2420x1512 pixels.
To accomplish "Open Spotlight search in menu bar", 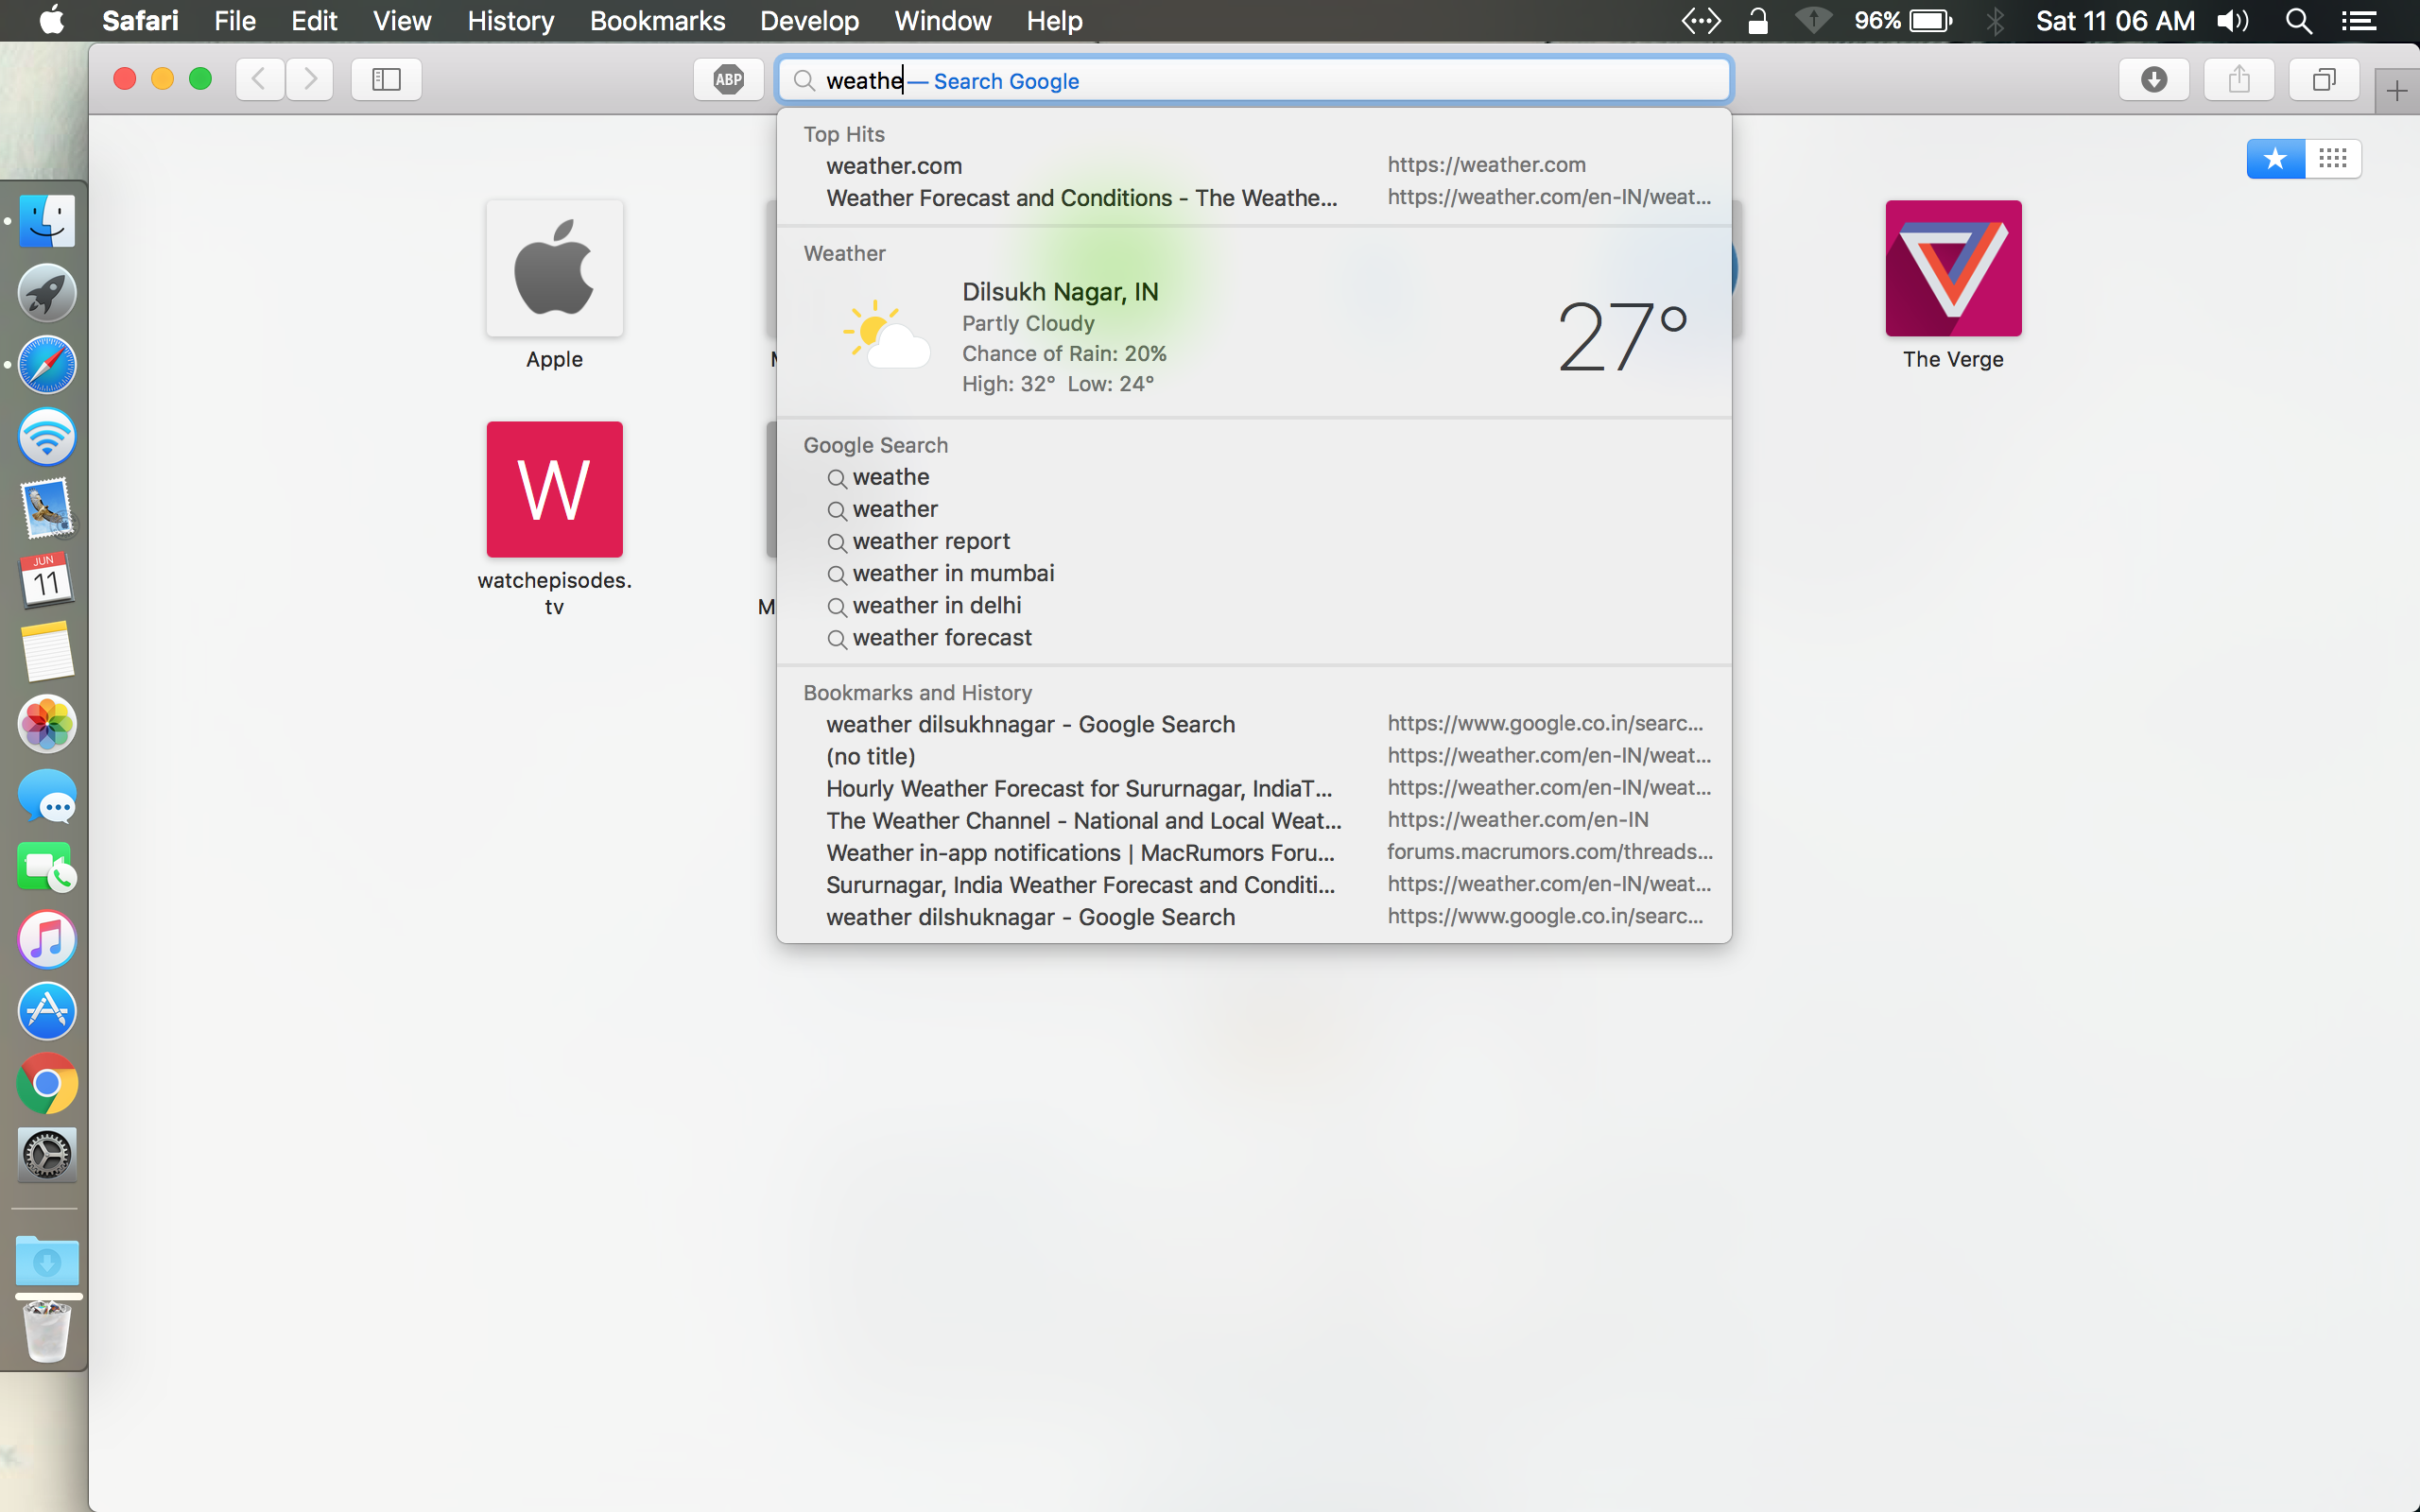I will [x=2298, y=20].
